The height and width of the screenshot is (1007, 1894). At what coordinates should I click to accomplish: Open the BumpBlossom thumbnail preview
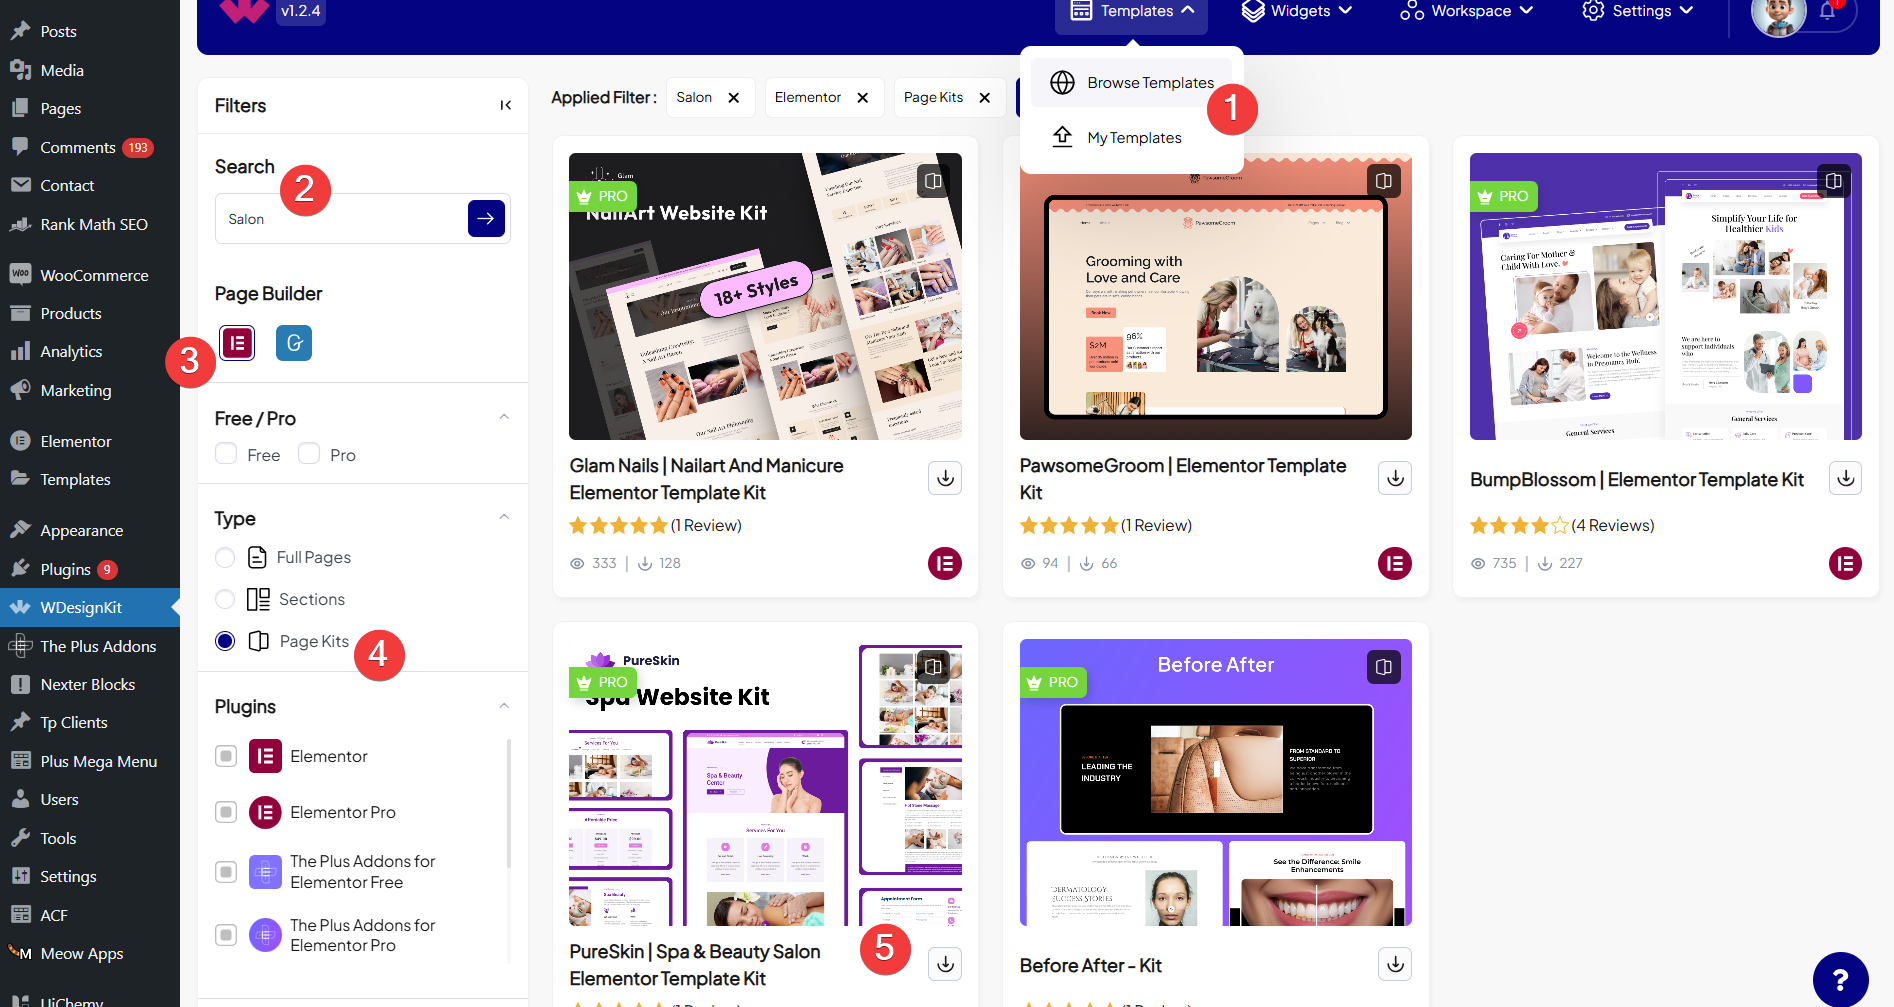click(1665, 296)
